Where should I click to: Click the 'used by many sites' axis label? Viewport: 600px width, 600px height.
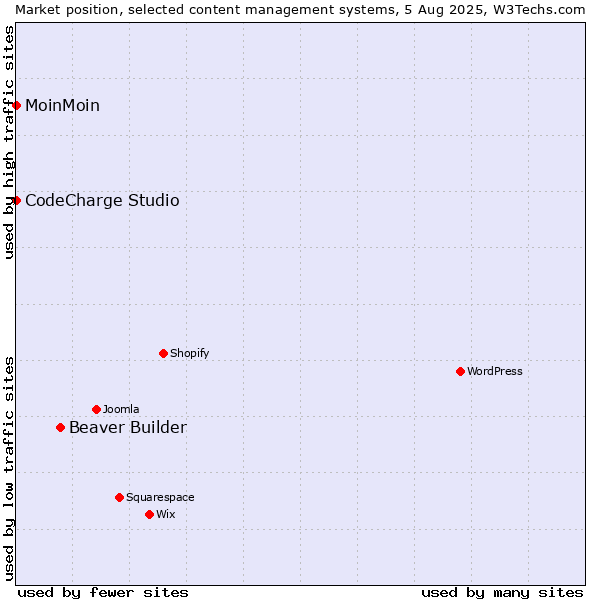(502, 593)
